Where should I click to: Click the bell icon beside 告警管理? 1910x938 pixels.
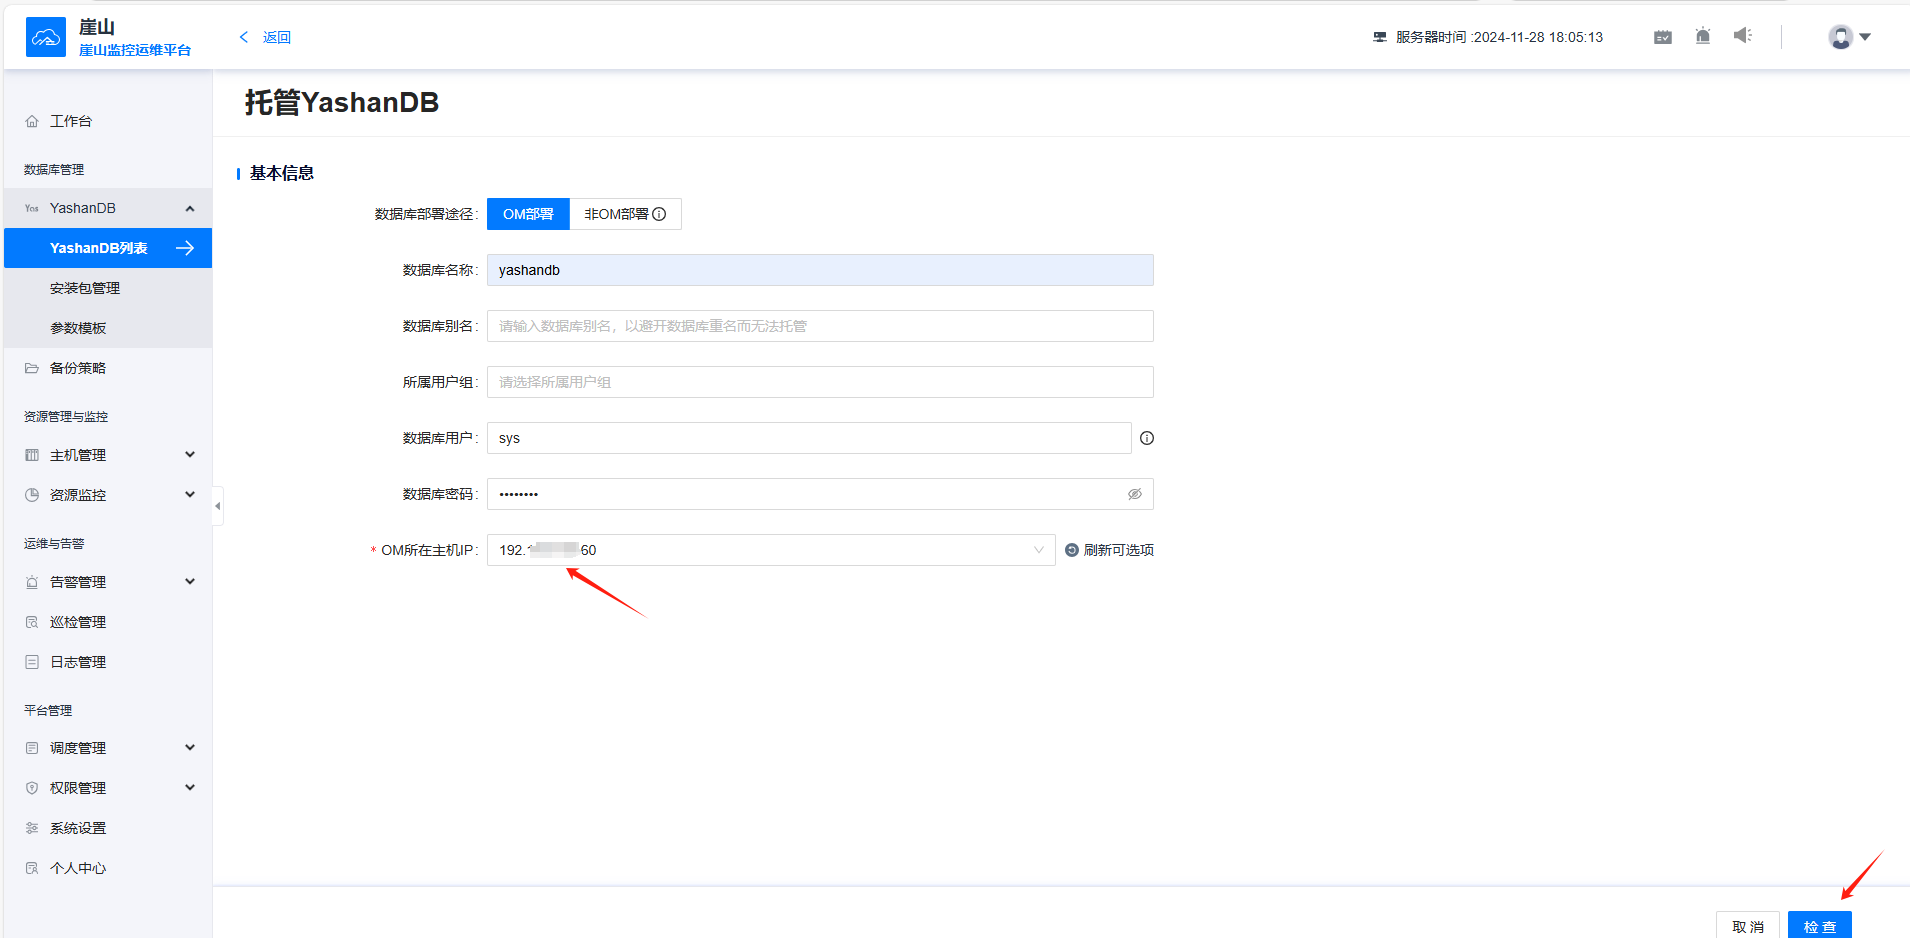click(x=32, y=582)
